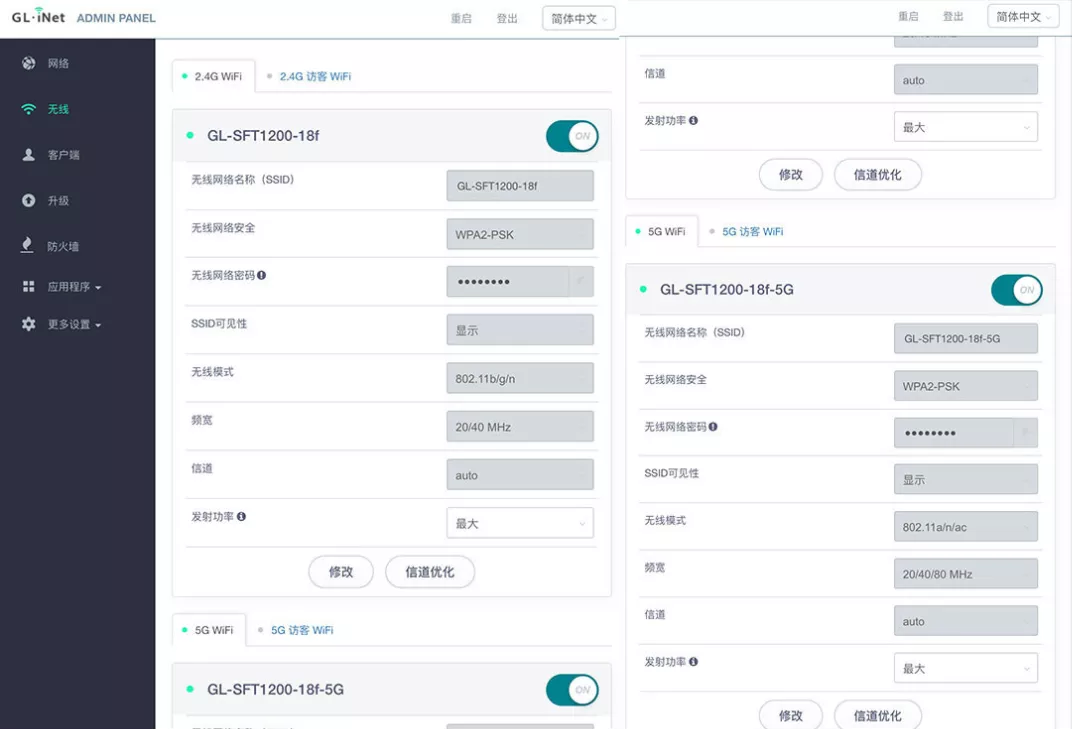This screenshot has height=735, width=1078.
Task: Open right 5G 发射功率 最大 dropdown
Action: (x=965, y=668)
